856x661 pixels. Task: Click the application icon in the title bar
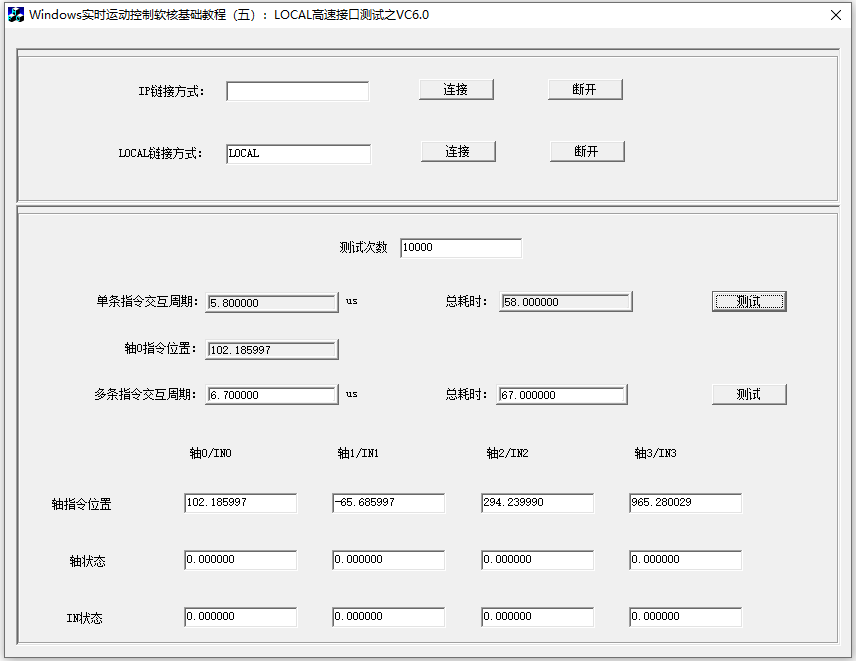coord(16,15)
